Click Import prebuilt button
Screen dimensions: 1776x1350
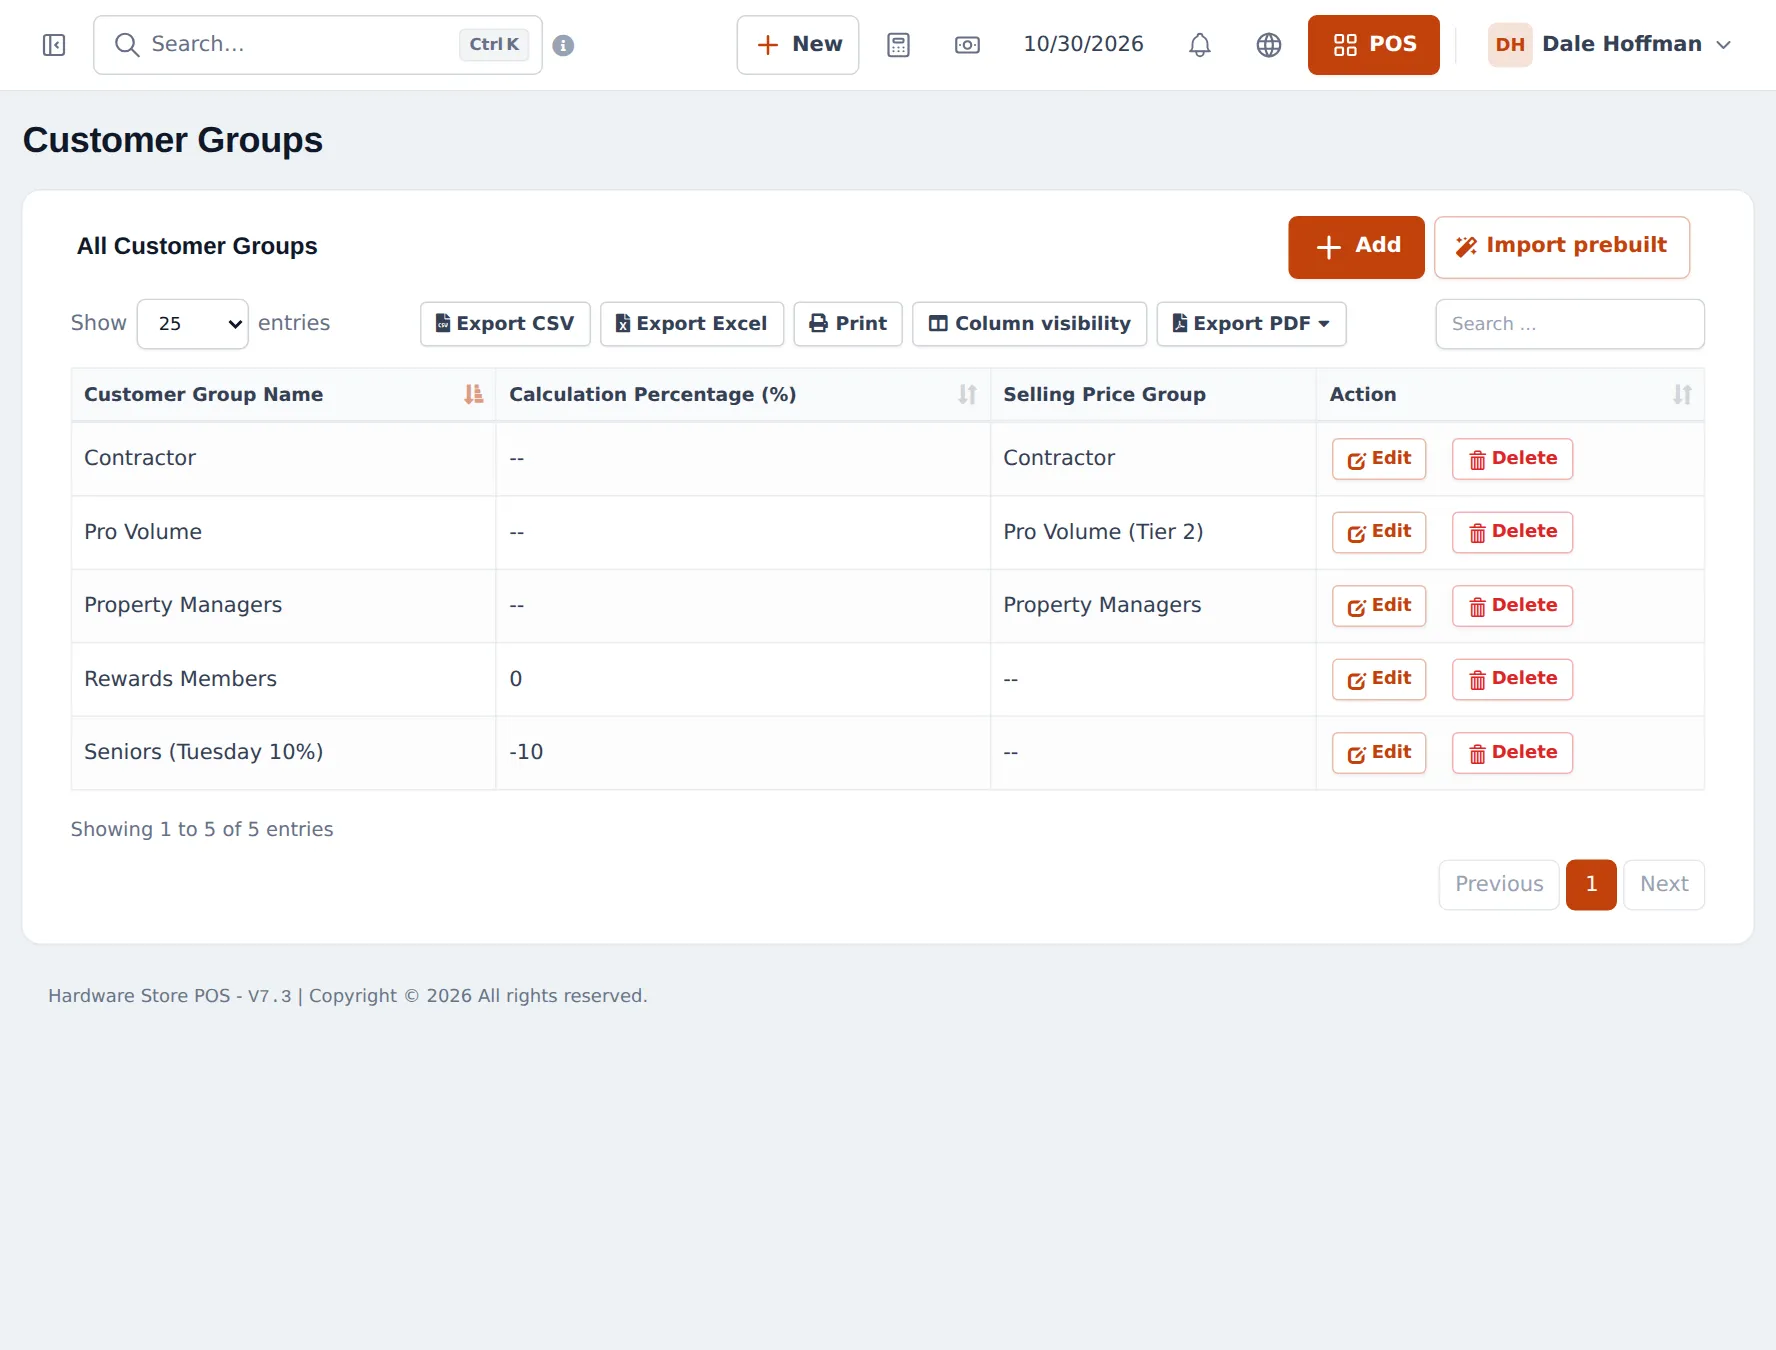pos(1562,247)
